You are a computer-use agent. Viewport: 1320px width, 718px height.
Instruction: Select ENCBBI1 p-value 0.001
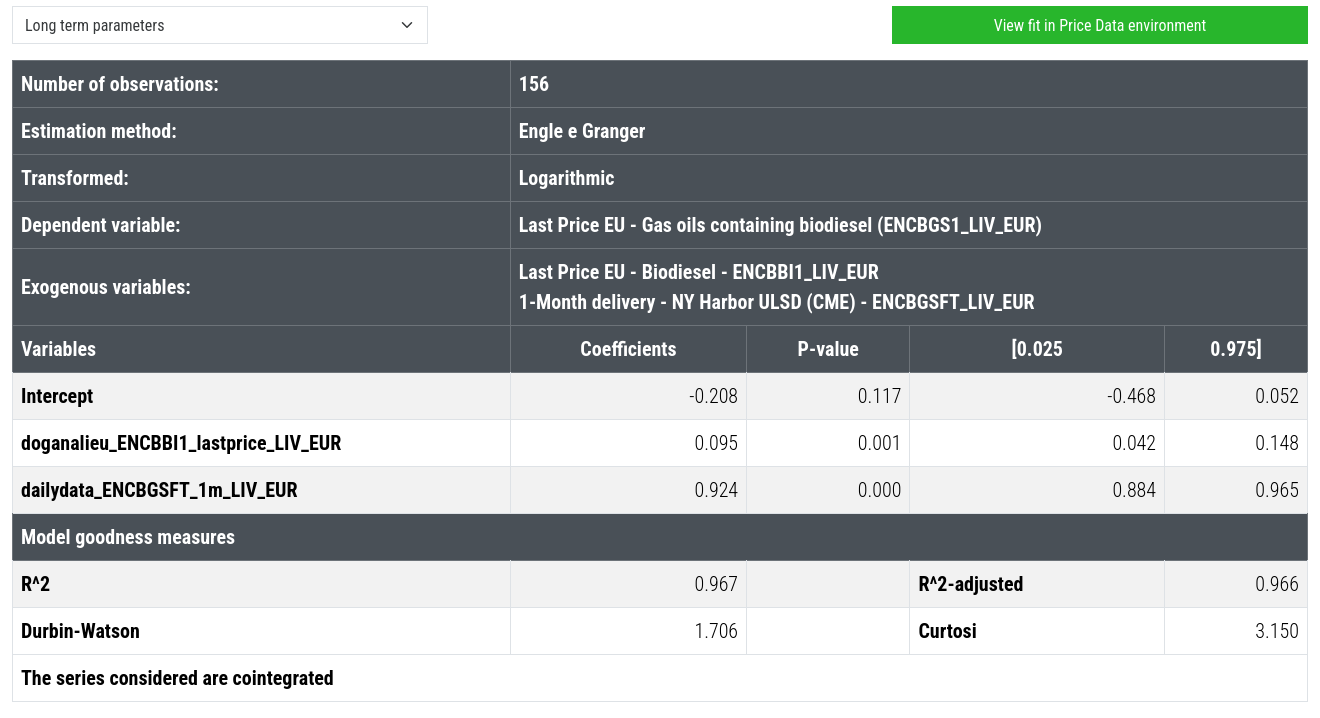click(879, 443)
